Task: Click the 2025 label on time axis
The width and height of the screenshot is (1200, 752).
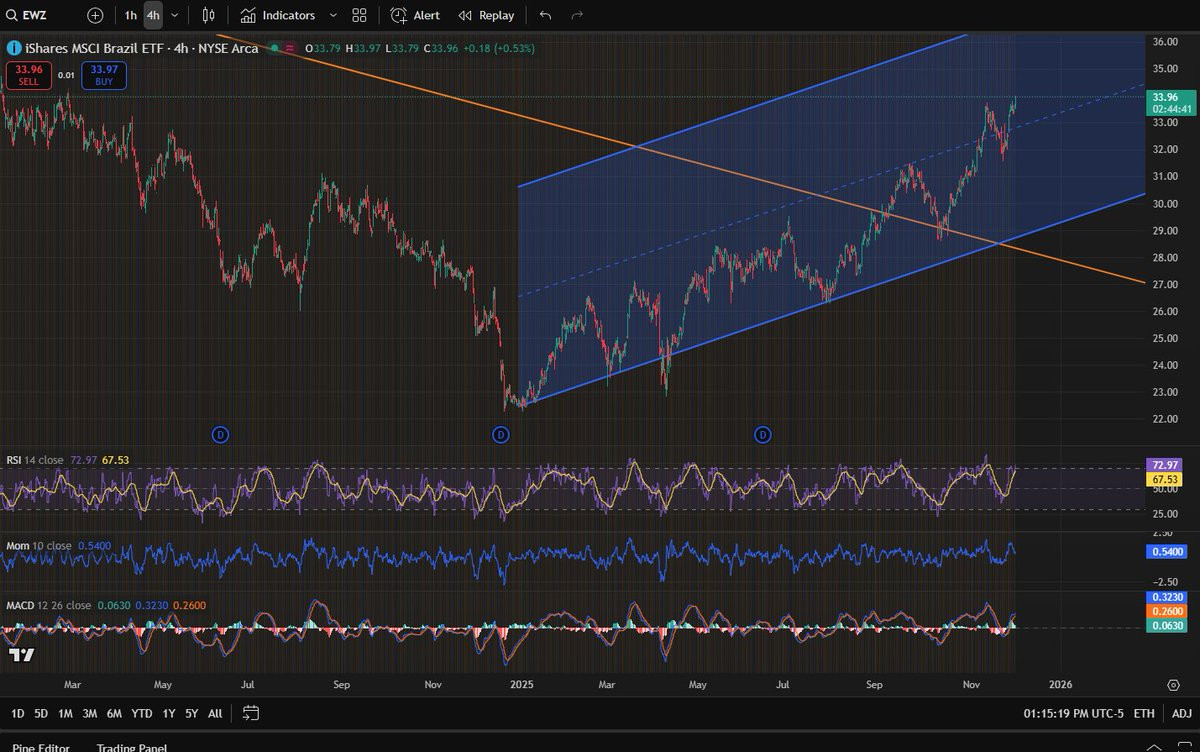Action: point(524,685)
